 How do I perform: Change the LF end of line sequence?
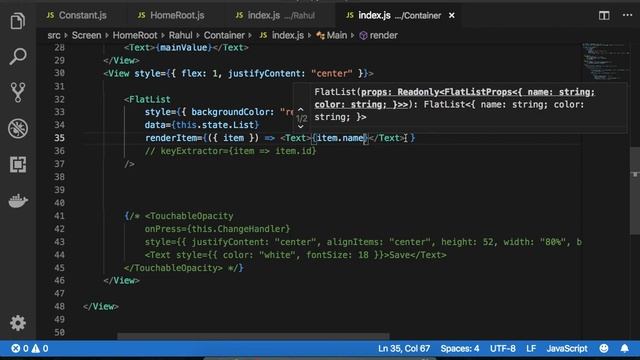click(531, 349)
